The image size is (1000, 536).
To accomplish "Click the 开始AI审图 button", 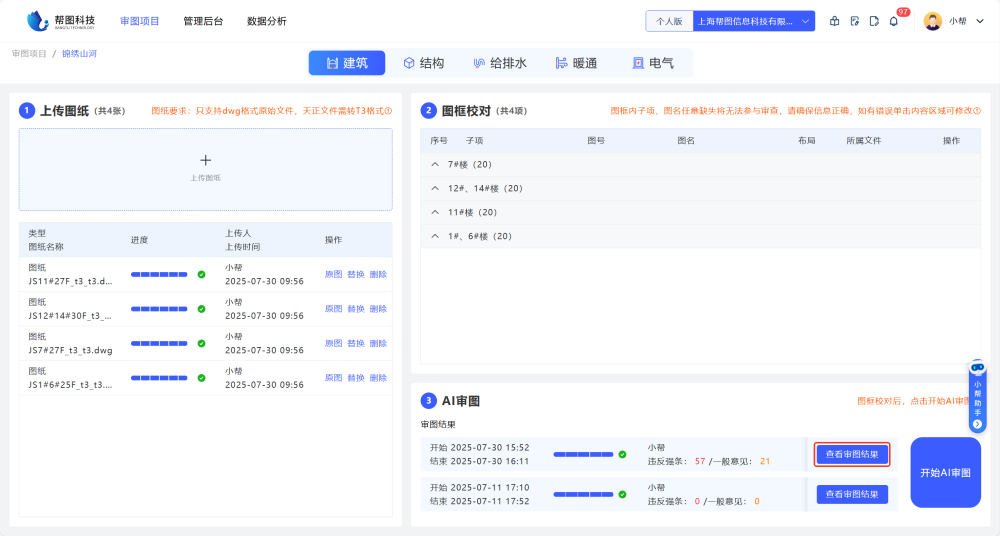I will [x=945, y=472].
